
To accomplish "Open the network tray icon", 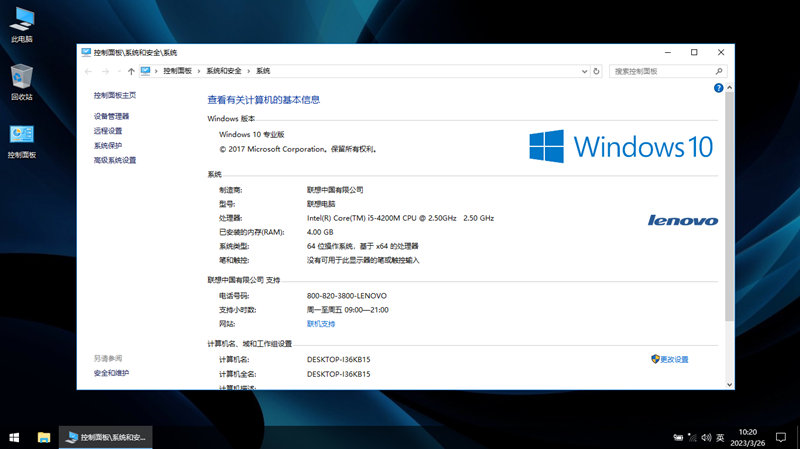I will [692, 438].
